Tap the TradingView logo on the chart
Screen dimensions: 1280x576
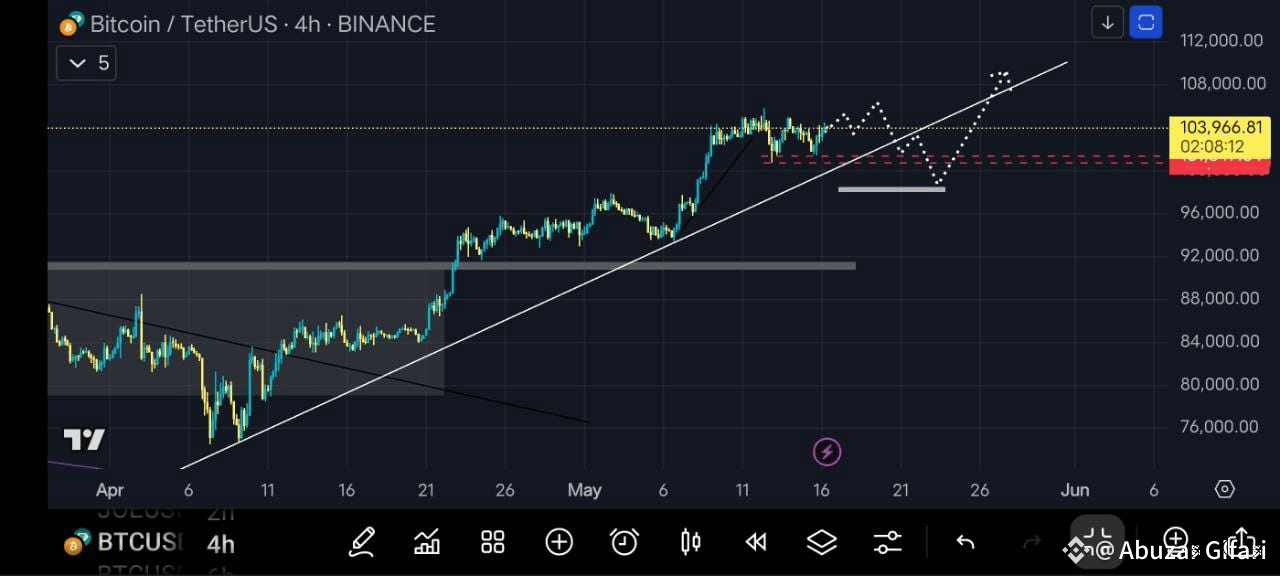click(84, 439)
